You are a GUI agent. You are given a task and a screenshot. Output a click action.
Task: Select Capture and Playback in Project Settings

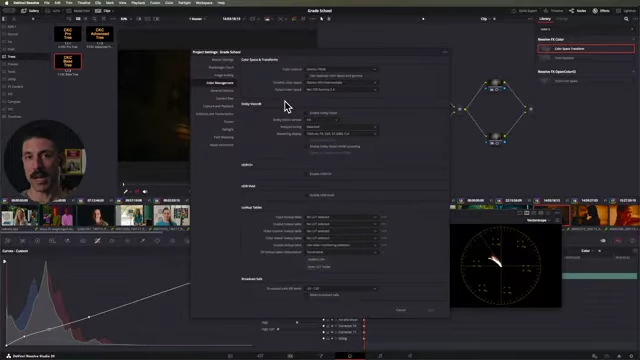(218, 106)
